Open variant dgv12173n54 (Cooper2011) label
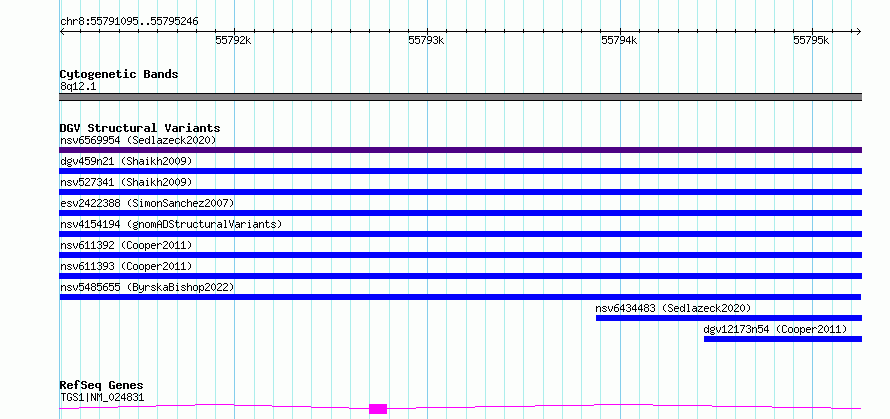 pyautogui.click(x=775, y=329)
